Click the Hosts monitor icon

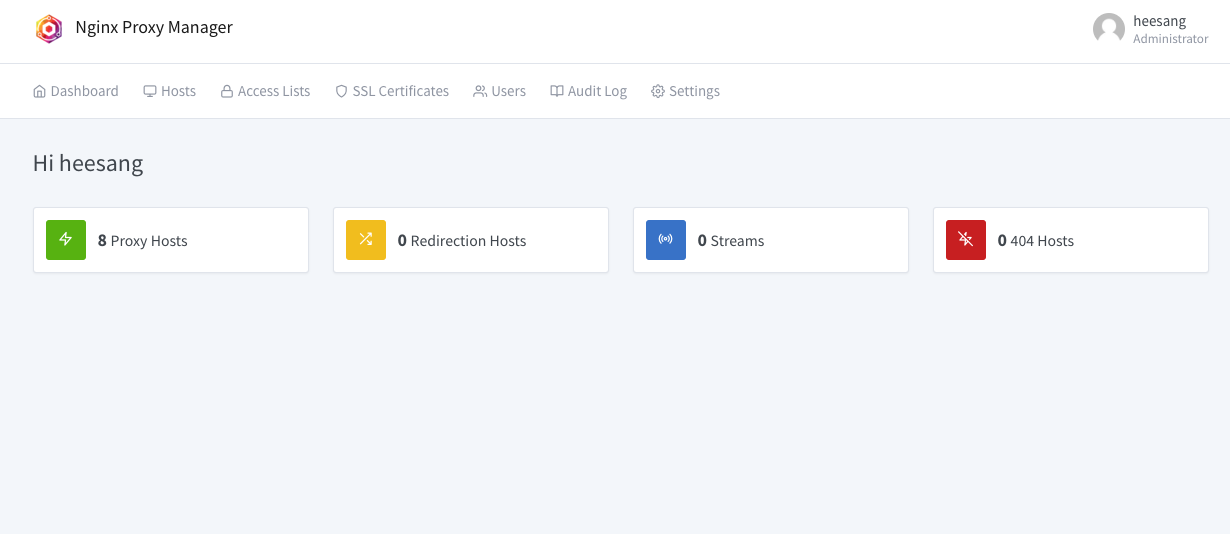tap(150, 91)
